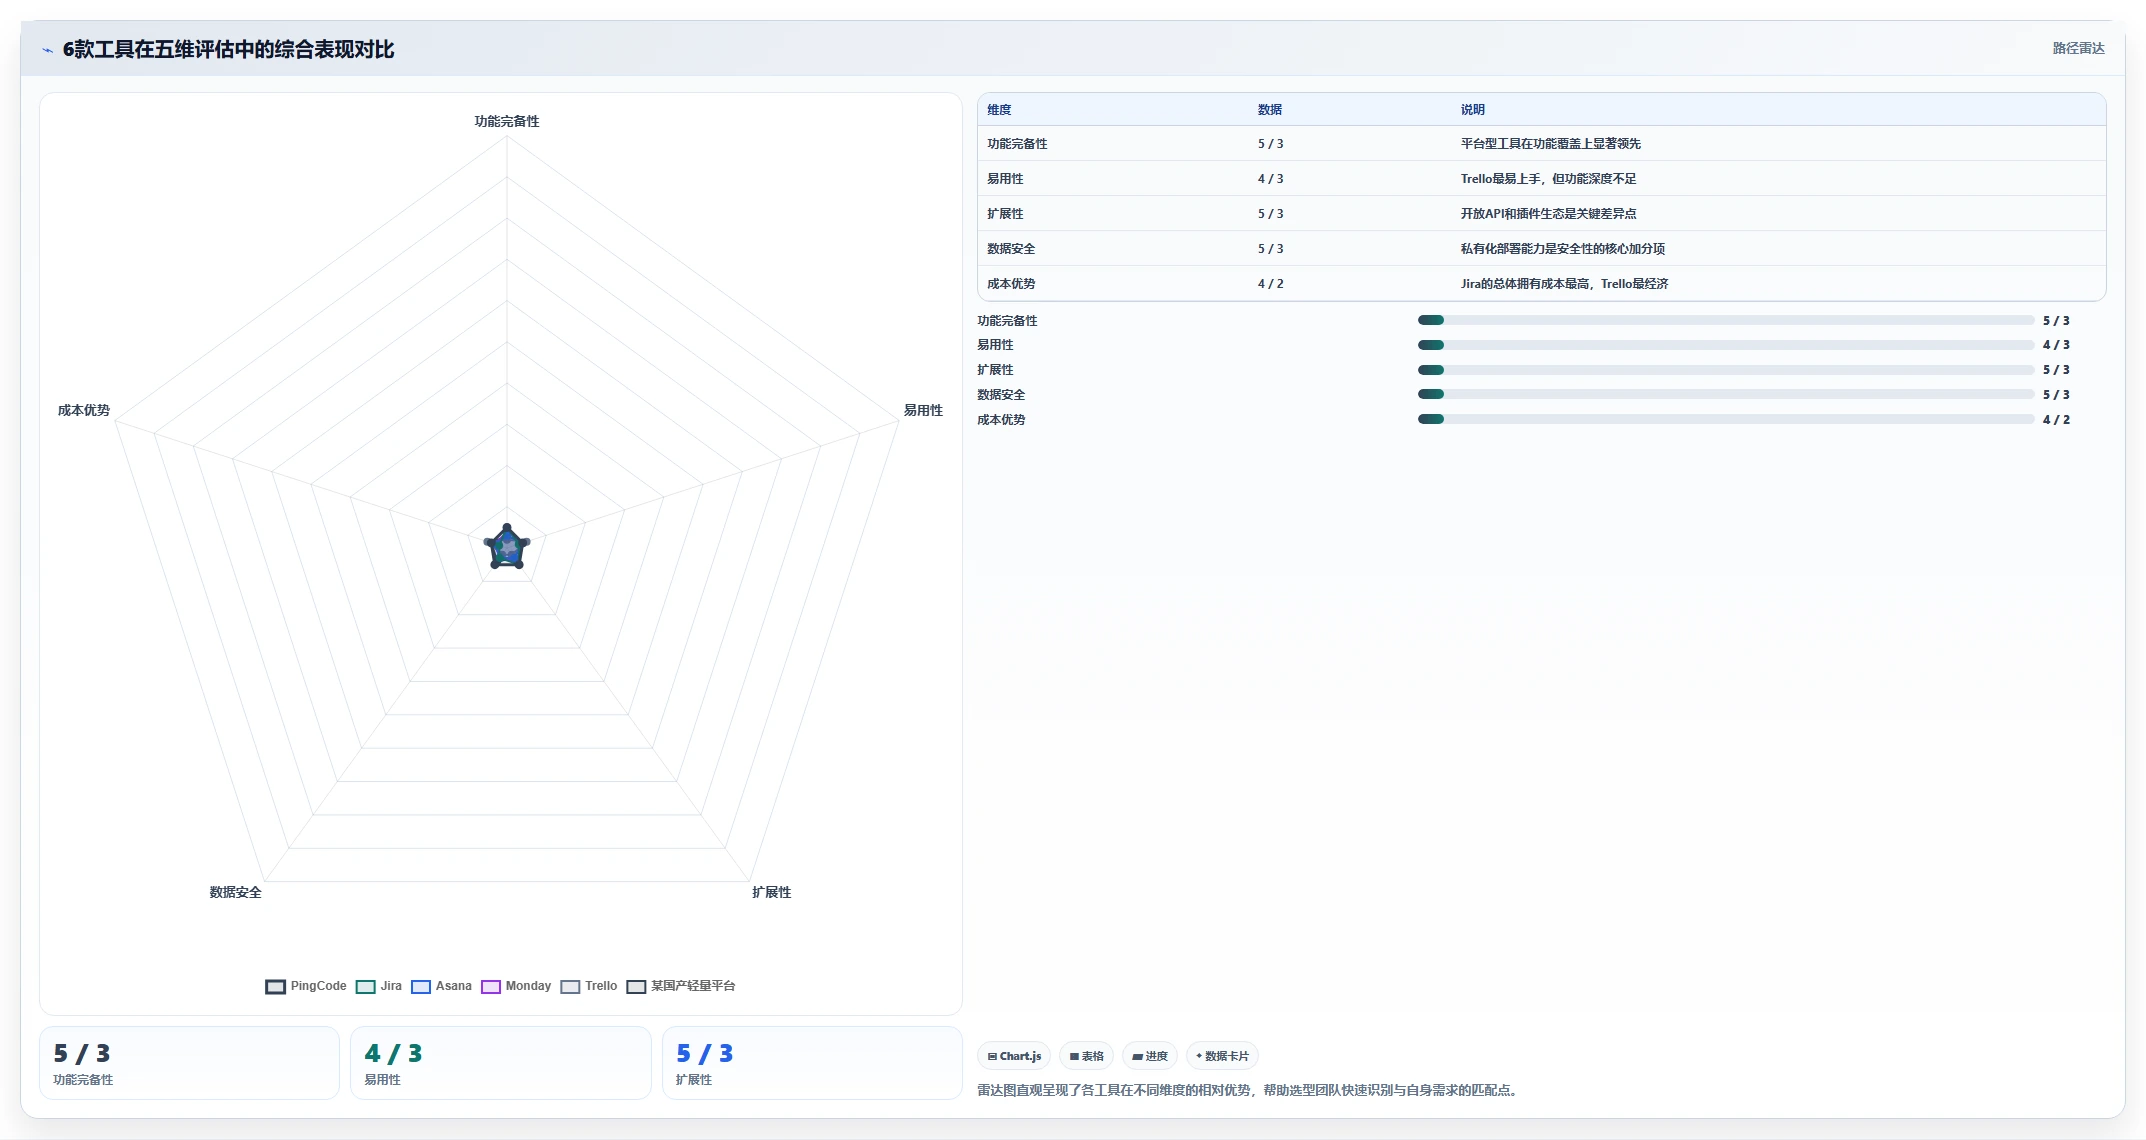Click the radar chart summary sentence at the bottom
This screenshot has height=1140, width=2146.
1249,1090
